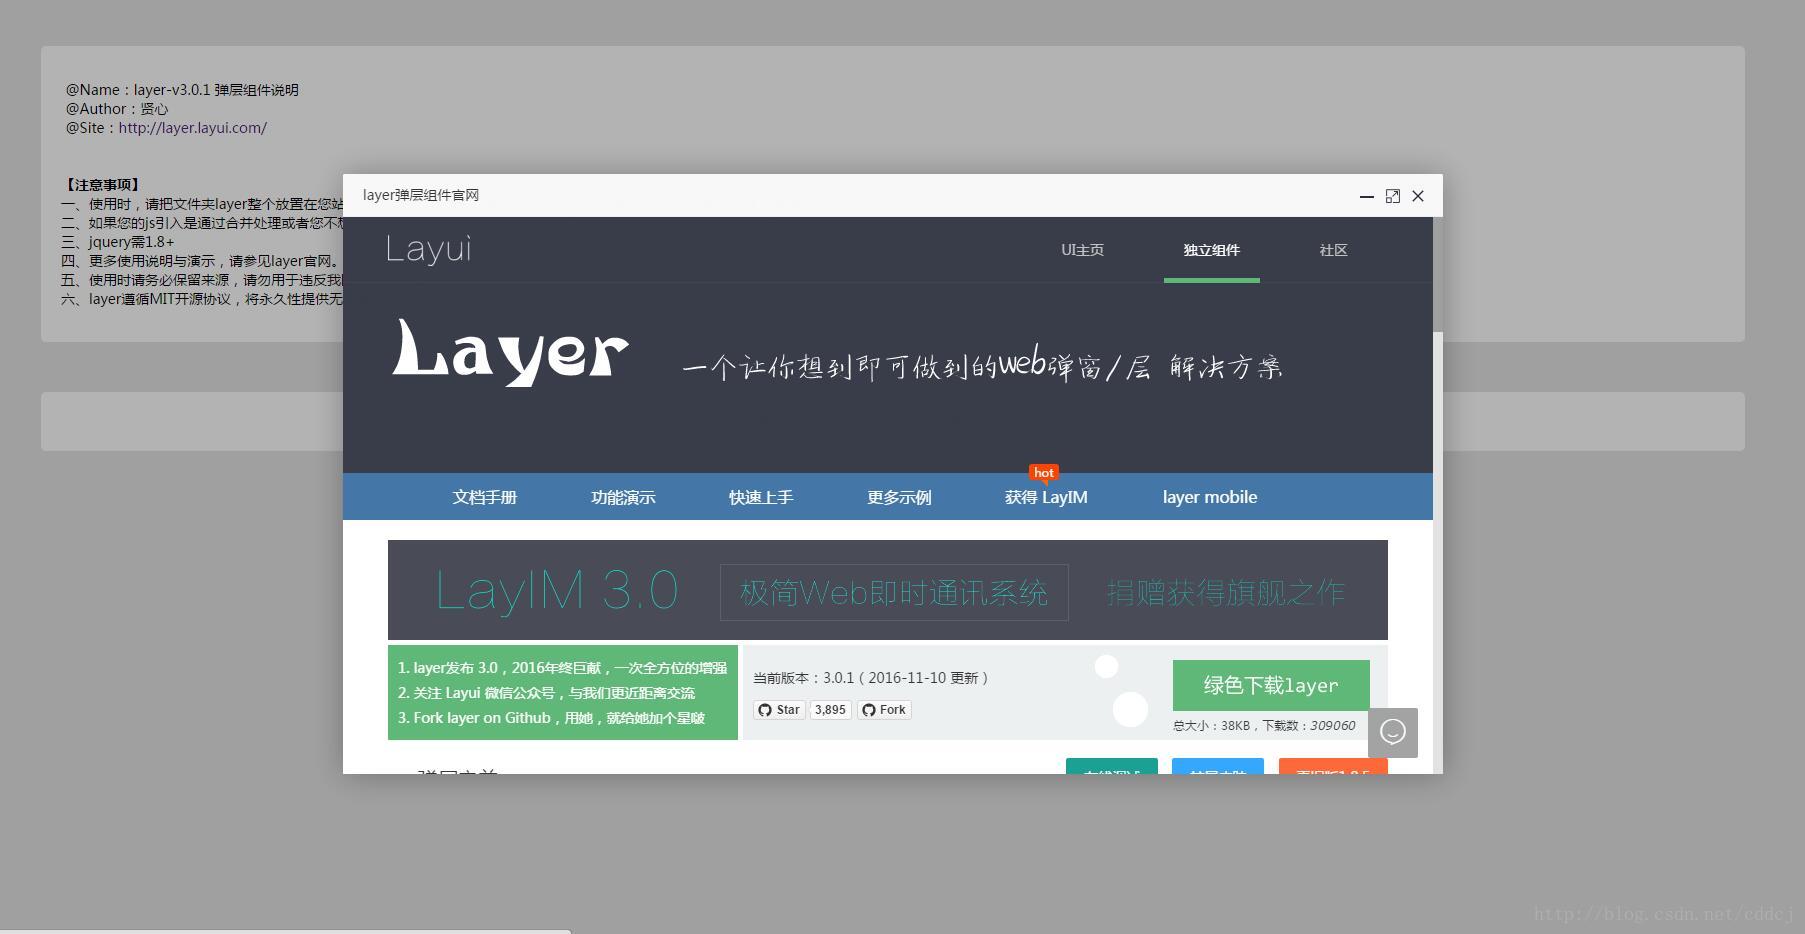Image resolution: width=1805 pixels, height=934 pixels.
Task: Click 【注意事项】 heading in background page
Action: [x=102, y=185]
